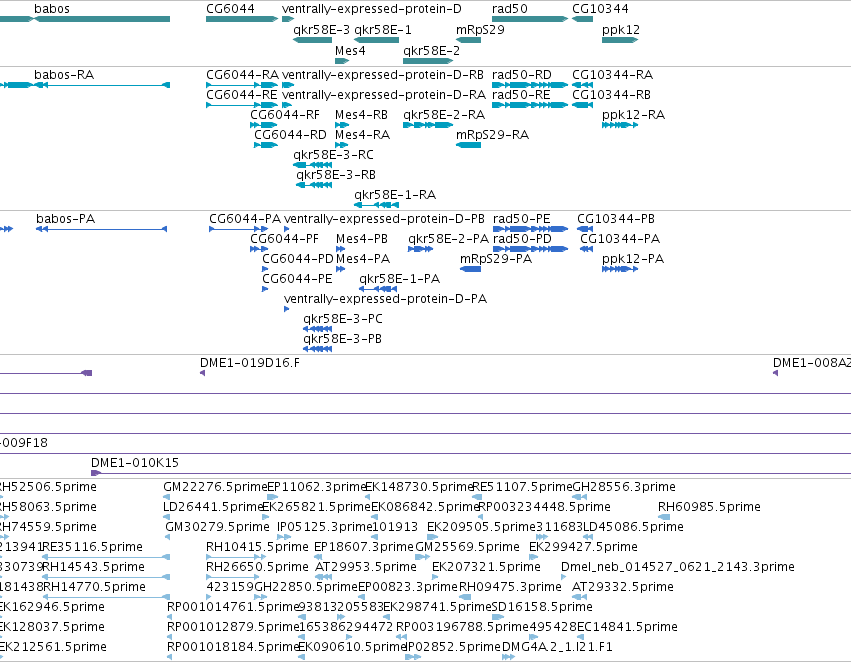Screen dimensions: 851x662
Task: Select the AT29332.5prime EST label
Action: (623, 588)
